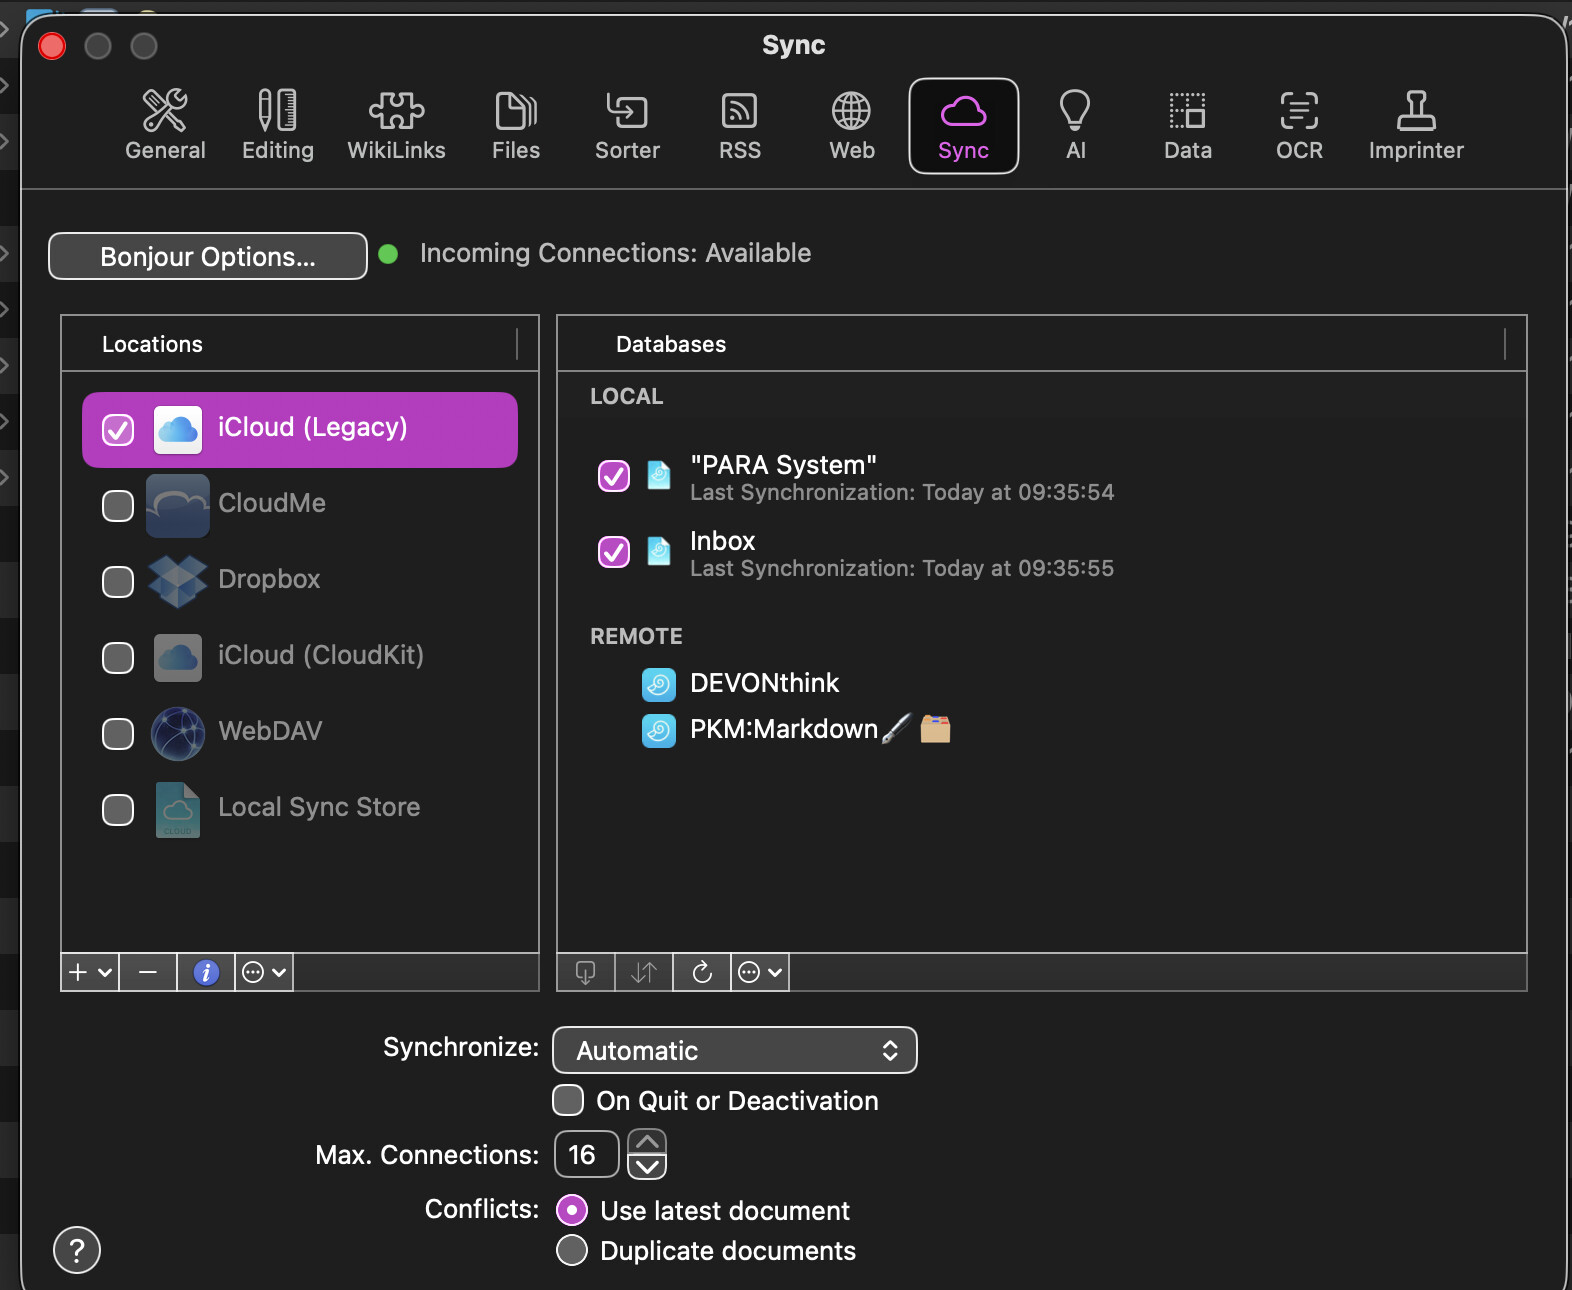
Task: Click the refresh icon below Databases
Action: [702, 972]
